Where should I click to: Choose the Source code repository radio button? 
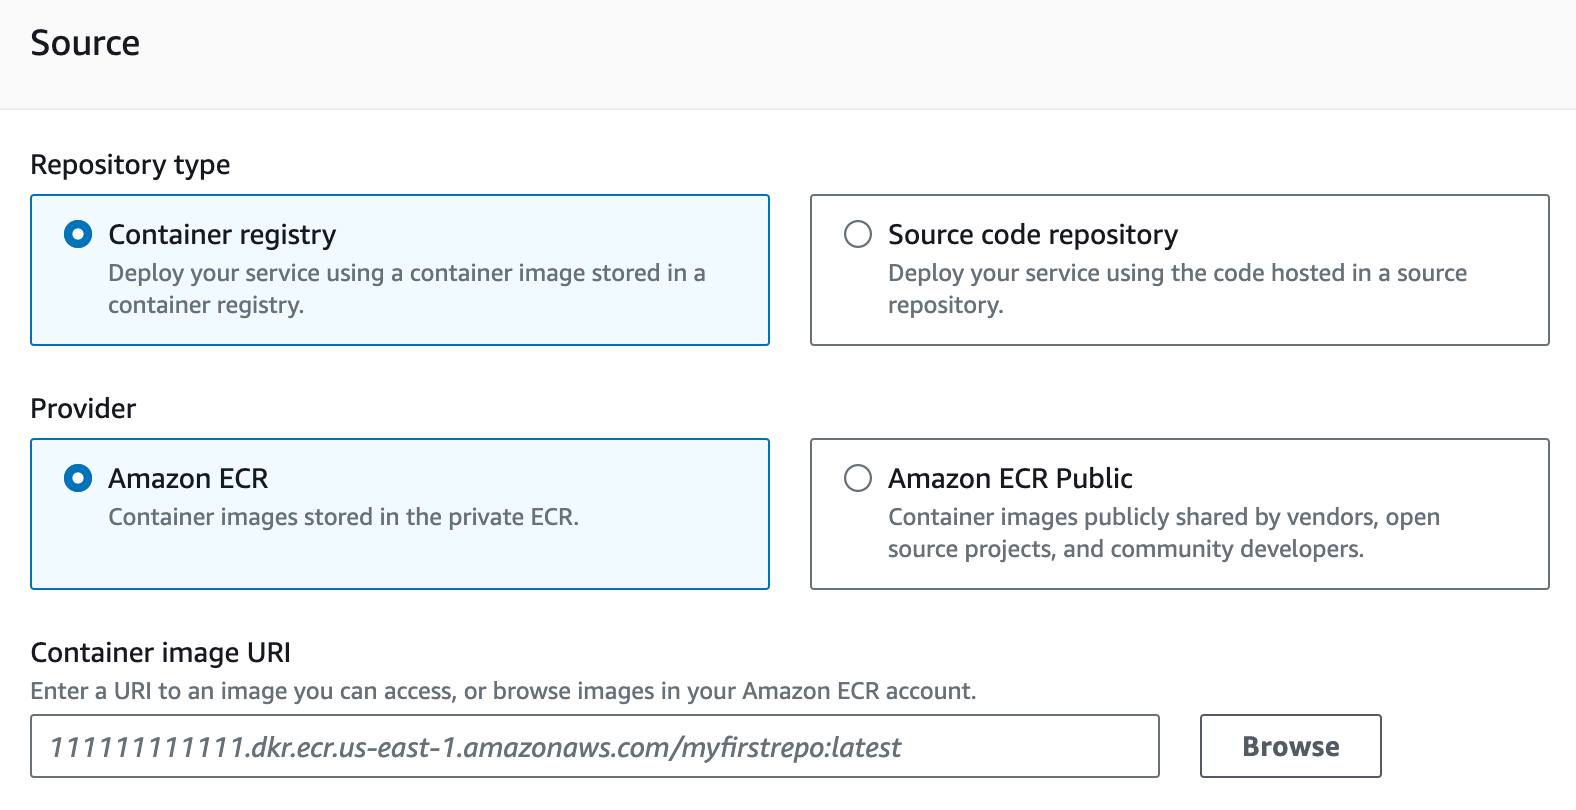click(858, 234)
